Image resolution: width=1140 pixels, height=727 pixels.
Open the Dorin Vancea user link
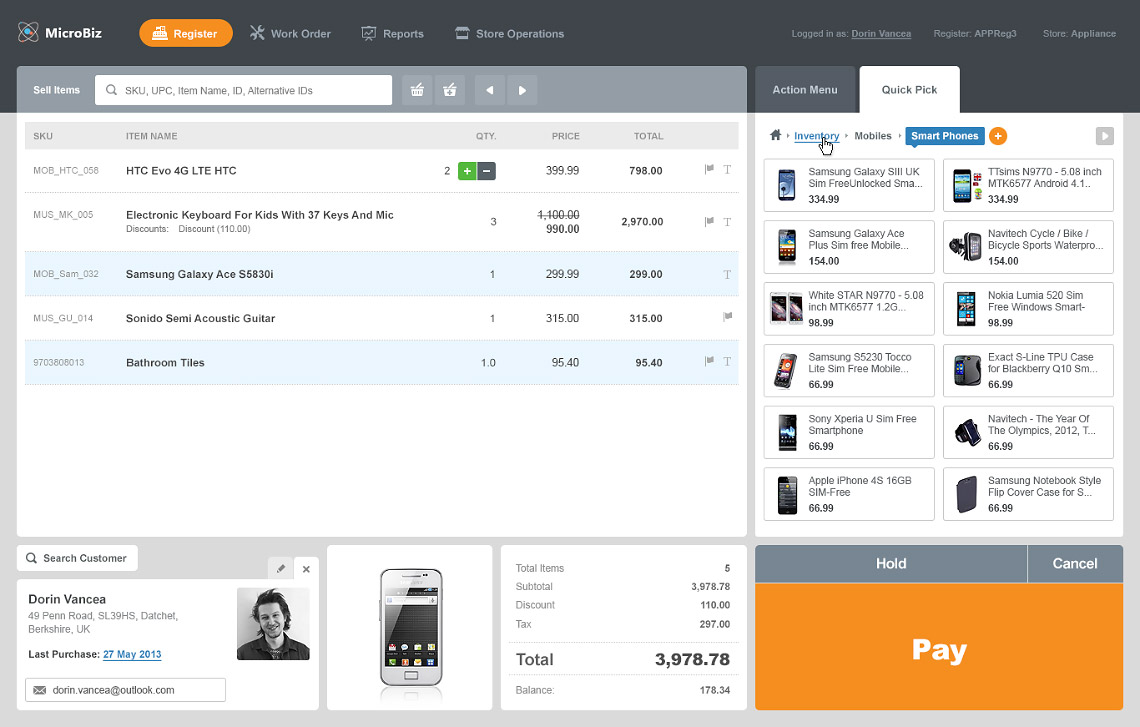click(880, 33)
